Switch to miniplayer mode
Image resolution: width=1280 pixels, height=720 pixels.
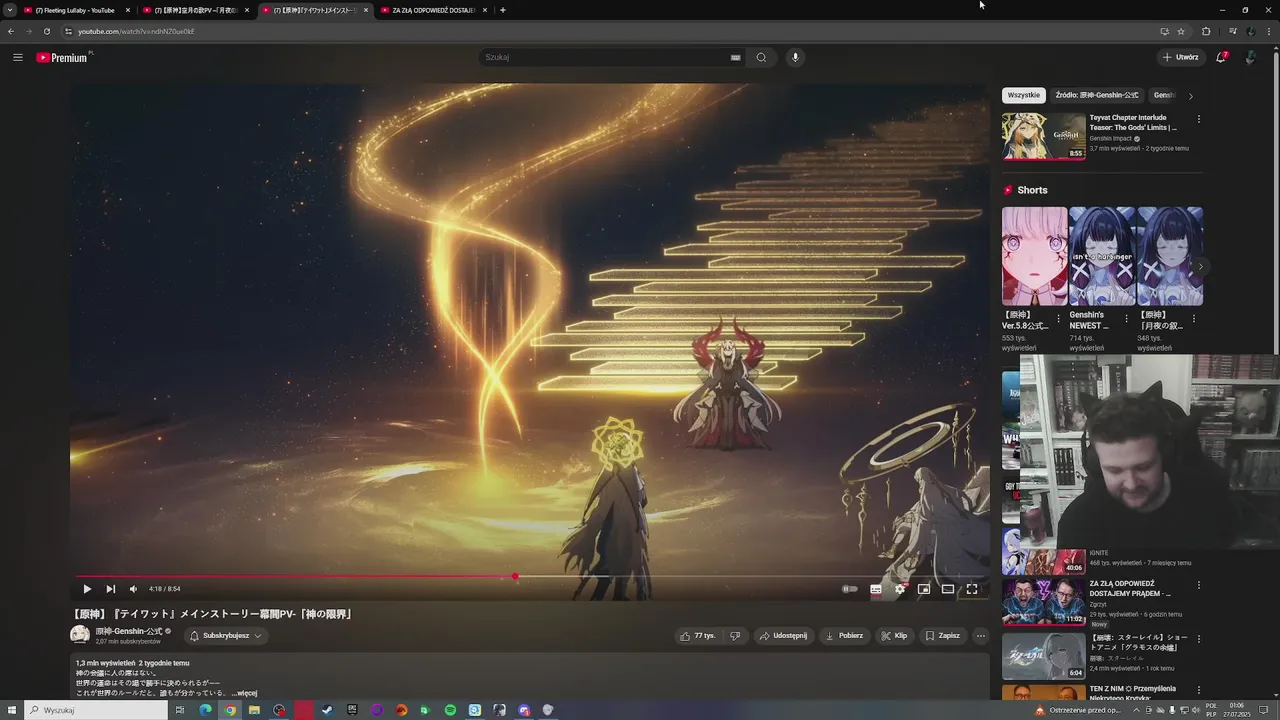coord(924,589)
